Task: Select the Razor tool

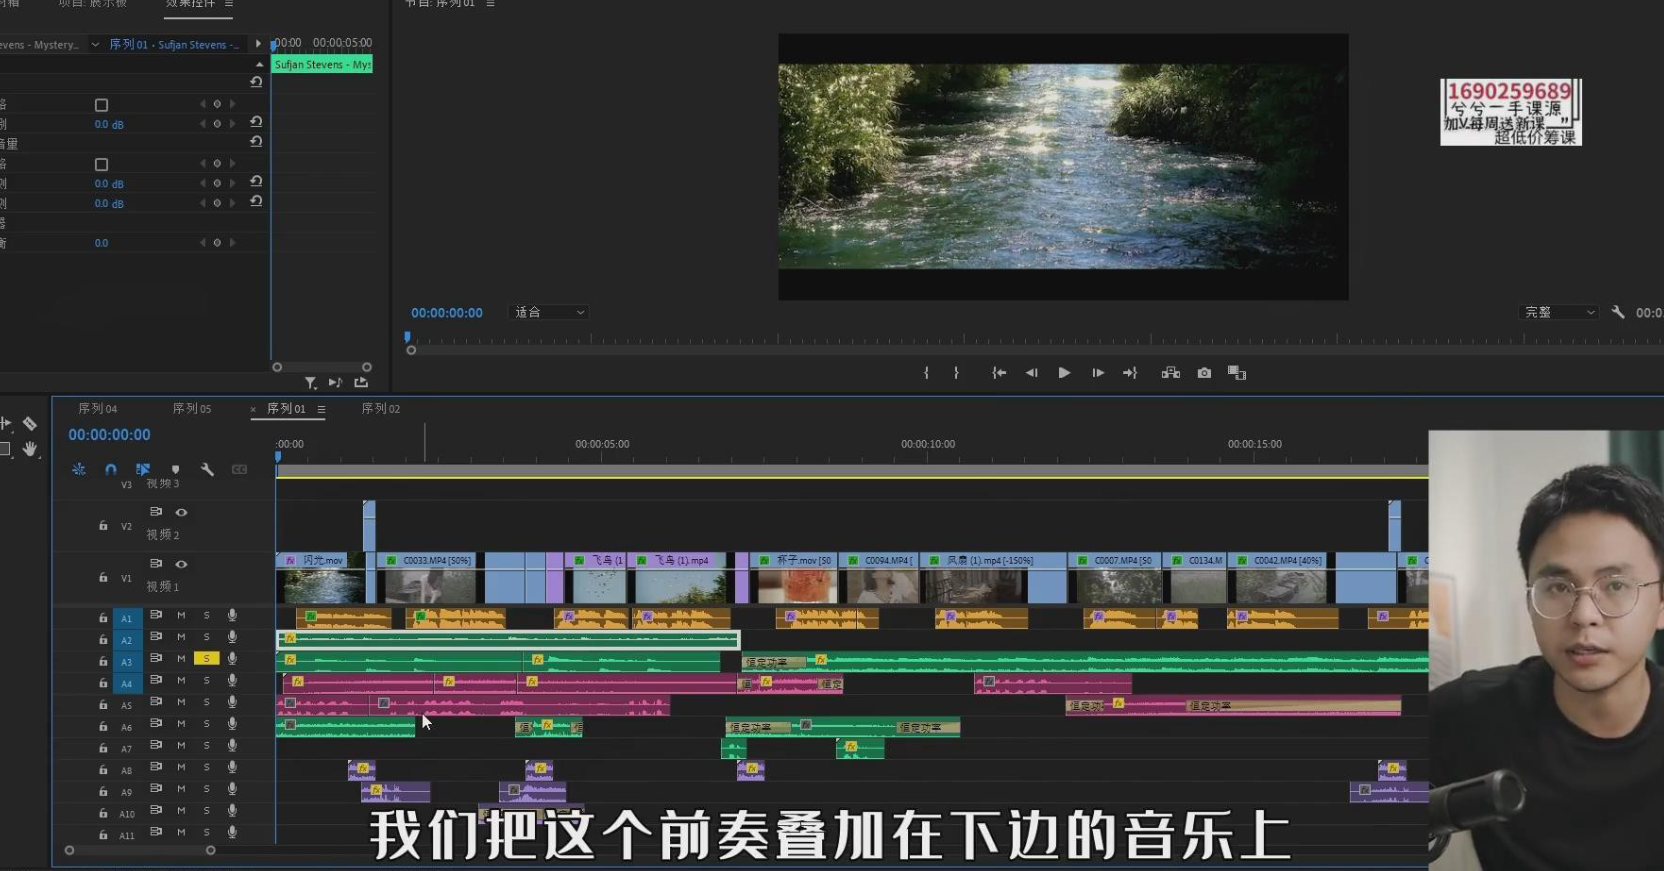Action: tap(30, 424)
